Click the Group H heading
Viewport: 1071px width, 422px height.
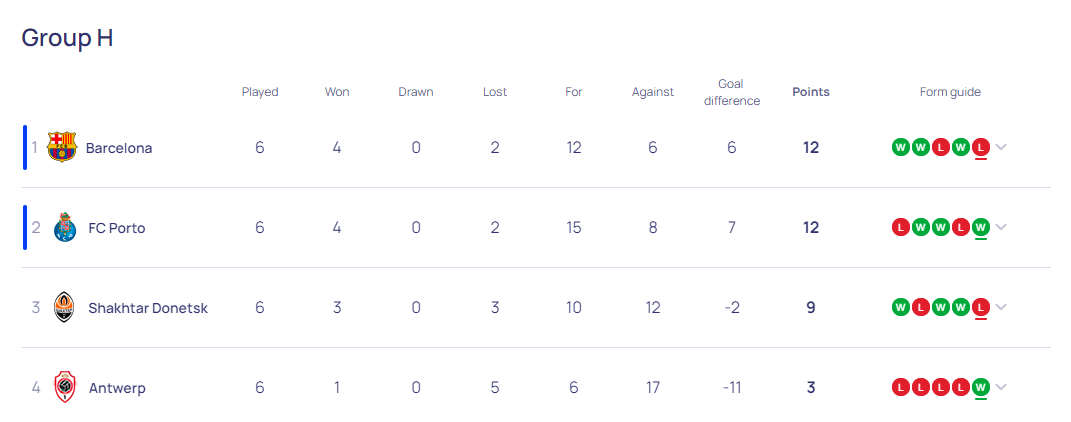[x=67, y=38]
